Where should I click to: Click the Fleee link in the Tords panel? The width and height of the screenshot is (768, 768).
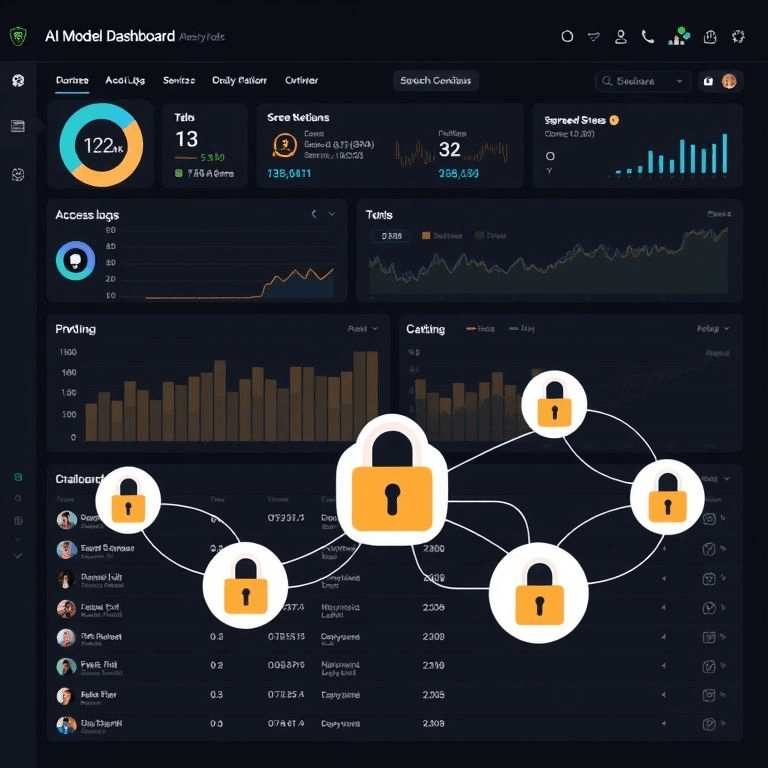(x=719, y=214)
